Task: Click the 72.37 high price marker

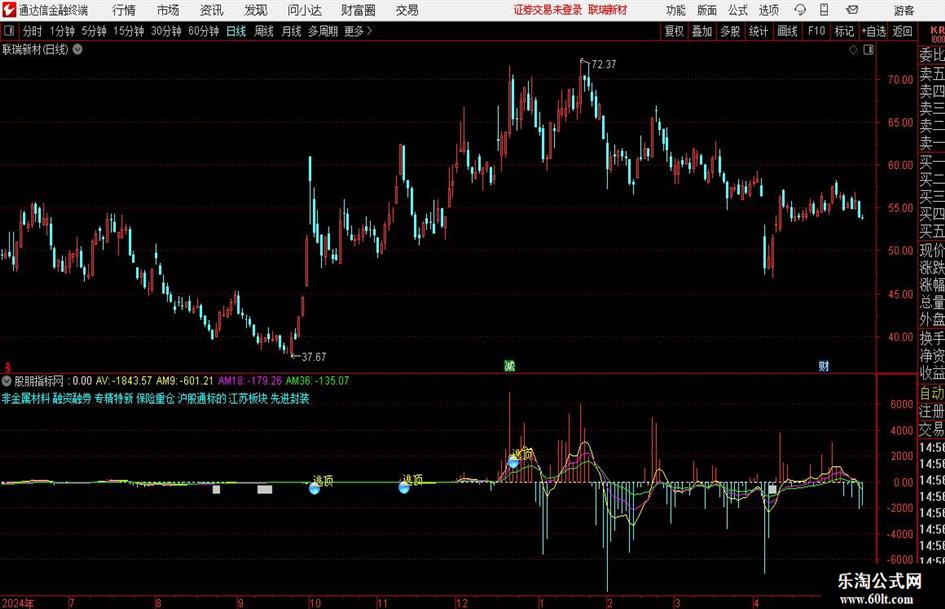Action: 604,65
